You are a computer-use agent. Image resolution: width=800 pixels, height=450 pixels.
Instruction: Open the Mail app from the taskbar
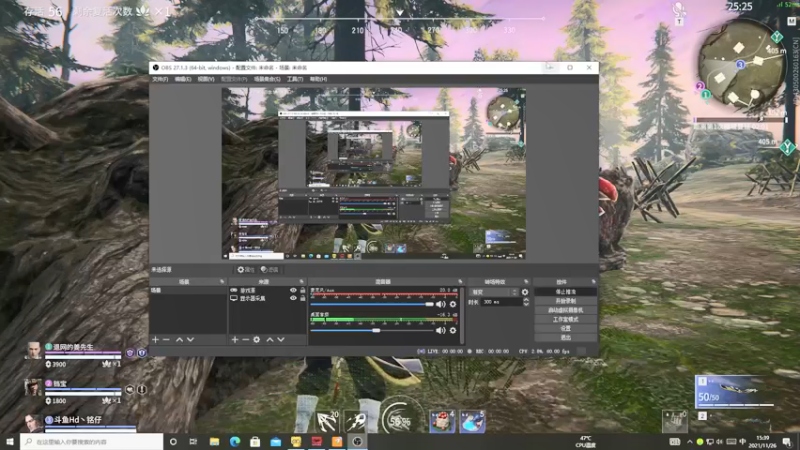click(276, 441)
